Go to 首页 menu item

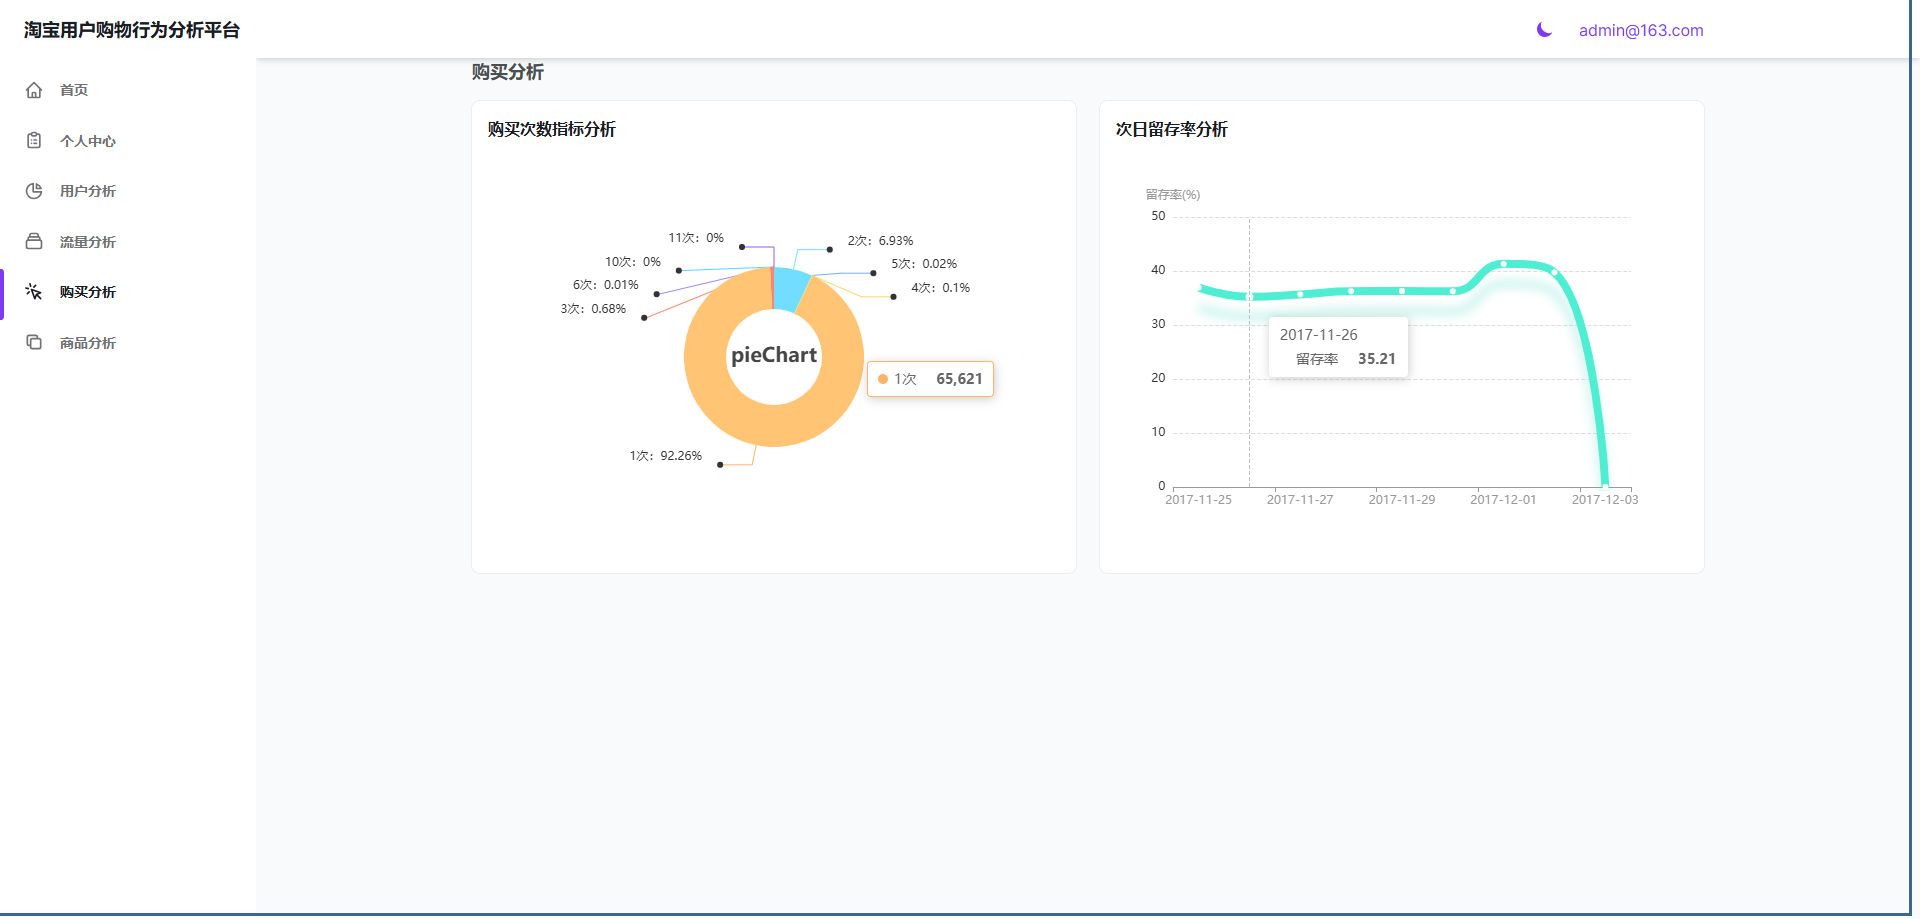pos(74,90)
